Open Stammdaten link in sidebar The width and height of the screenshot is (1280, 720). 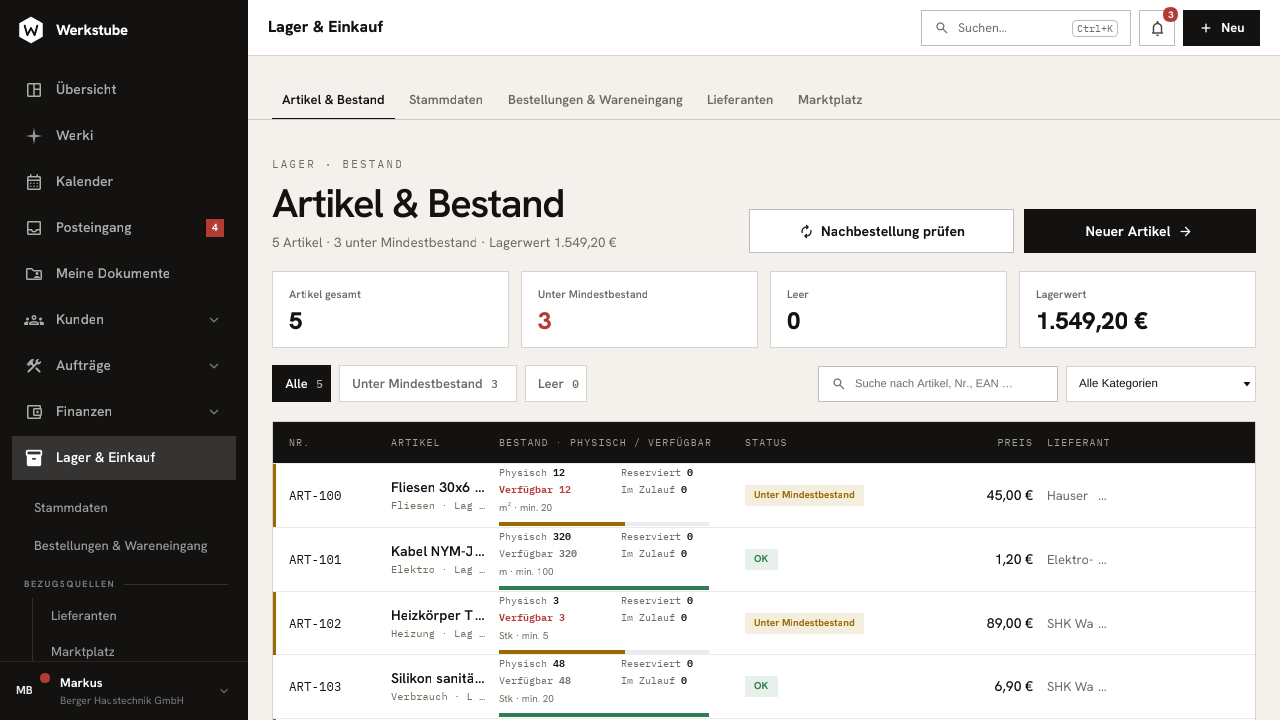pos(71,507)
